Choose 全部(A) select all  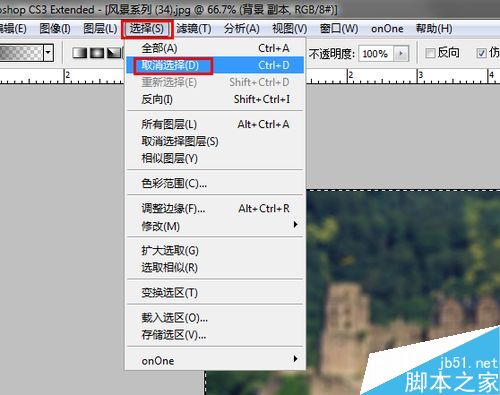[215, 48]
